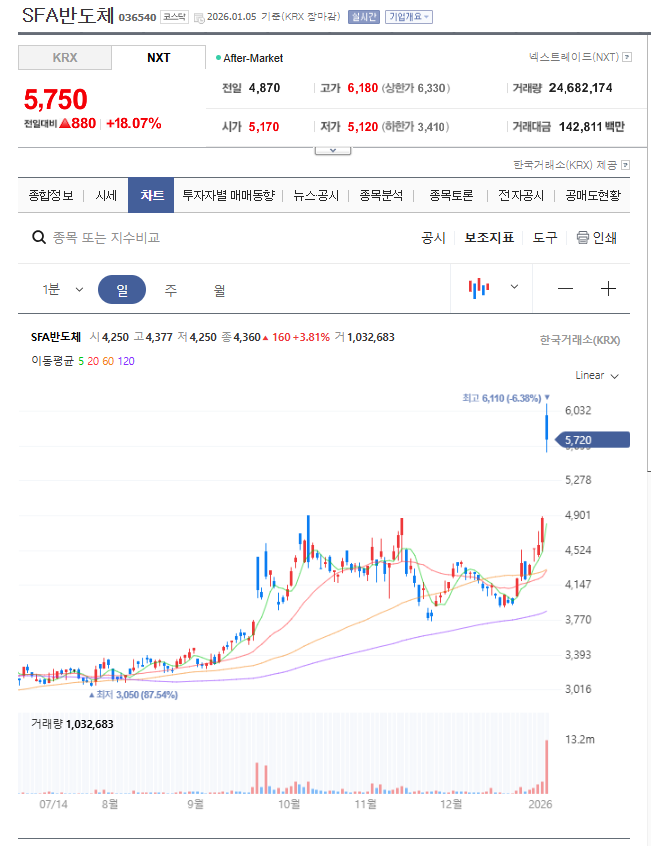Screen dimensions: 651x846
Task: Toggle the 20-day moving average
Action: [x=93, y=361]
